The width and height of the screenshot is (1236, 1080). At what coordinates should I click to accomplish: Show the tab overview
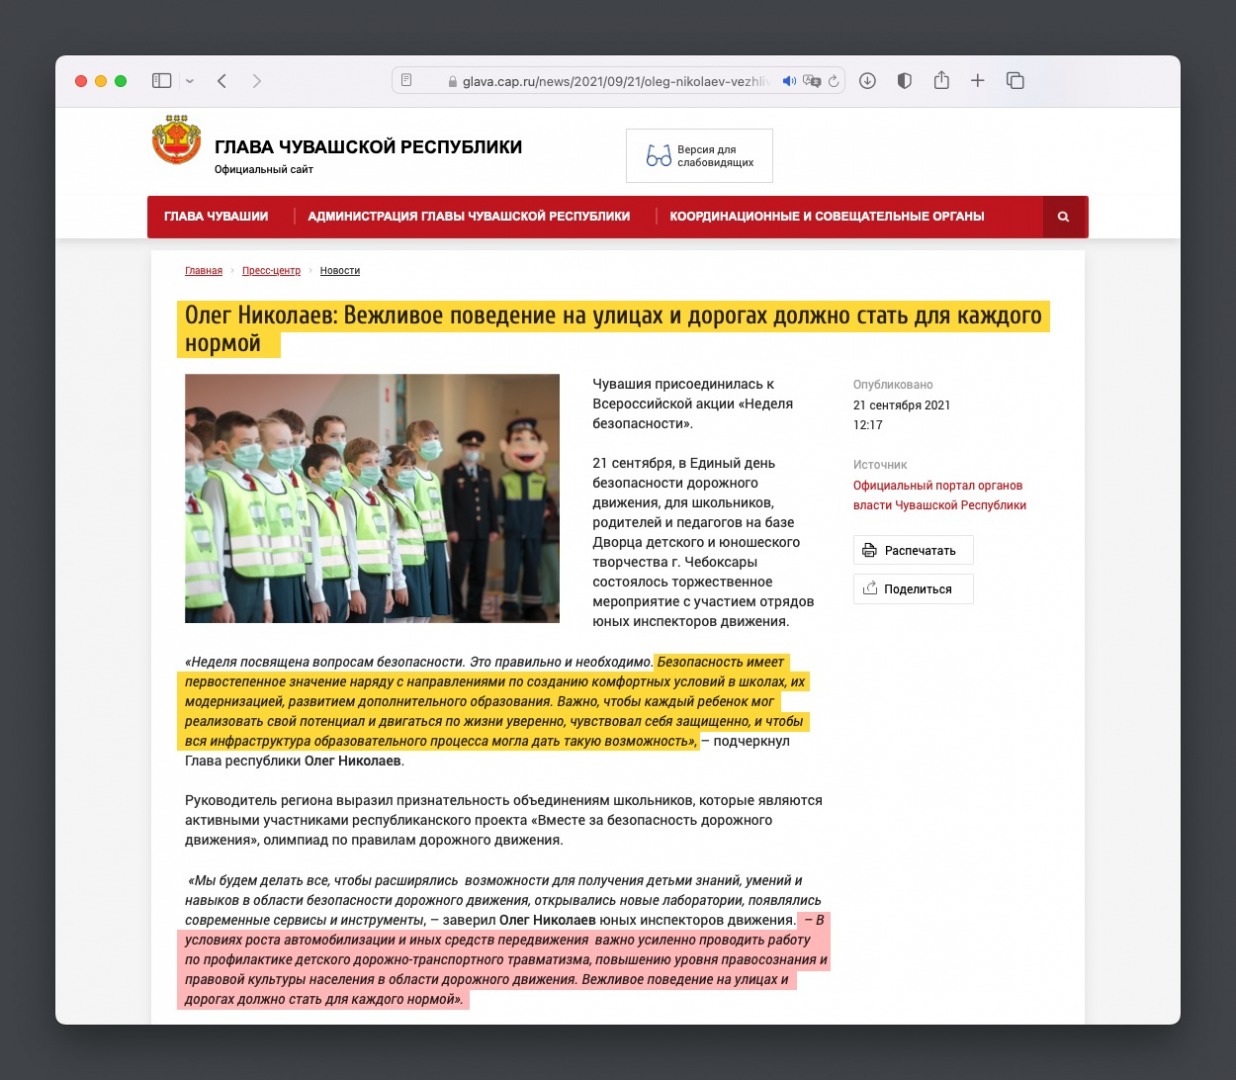coord(1015,81)
